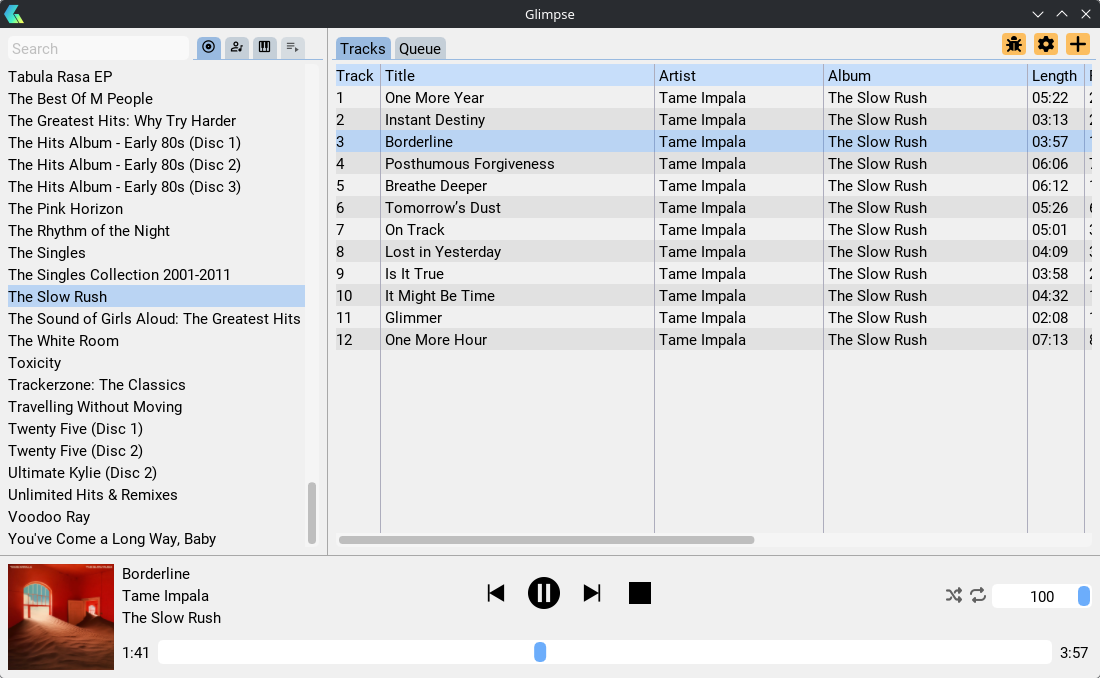Choose the Toxicity album in the list
Image resolution: width=1100 pixels, height=678 pixels.
[35, 363]
